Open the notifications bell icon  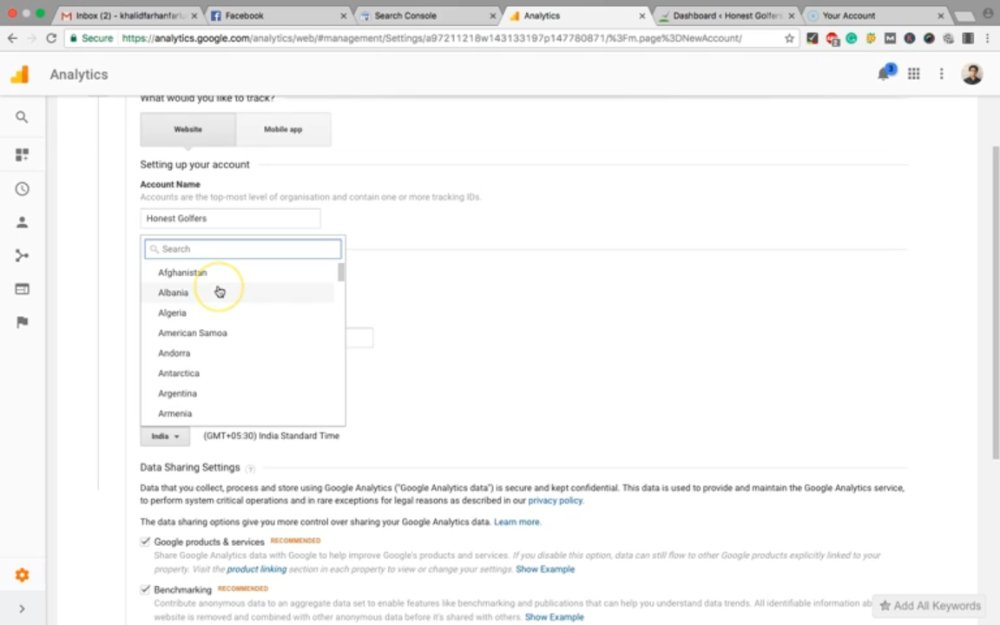[884, 73]
